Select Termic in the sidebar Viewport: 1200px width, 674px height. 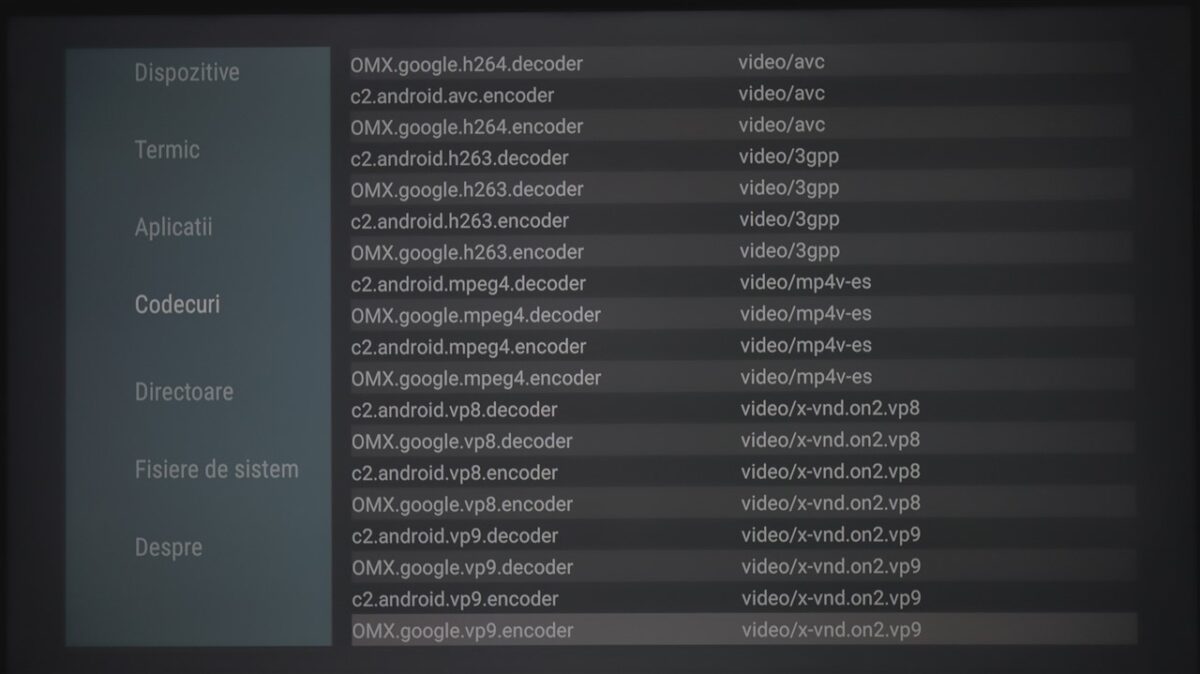click(x=167, y=150)
